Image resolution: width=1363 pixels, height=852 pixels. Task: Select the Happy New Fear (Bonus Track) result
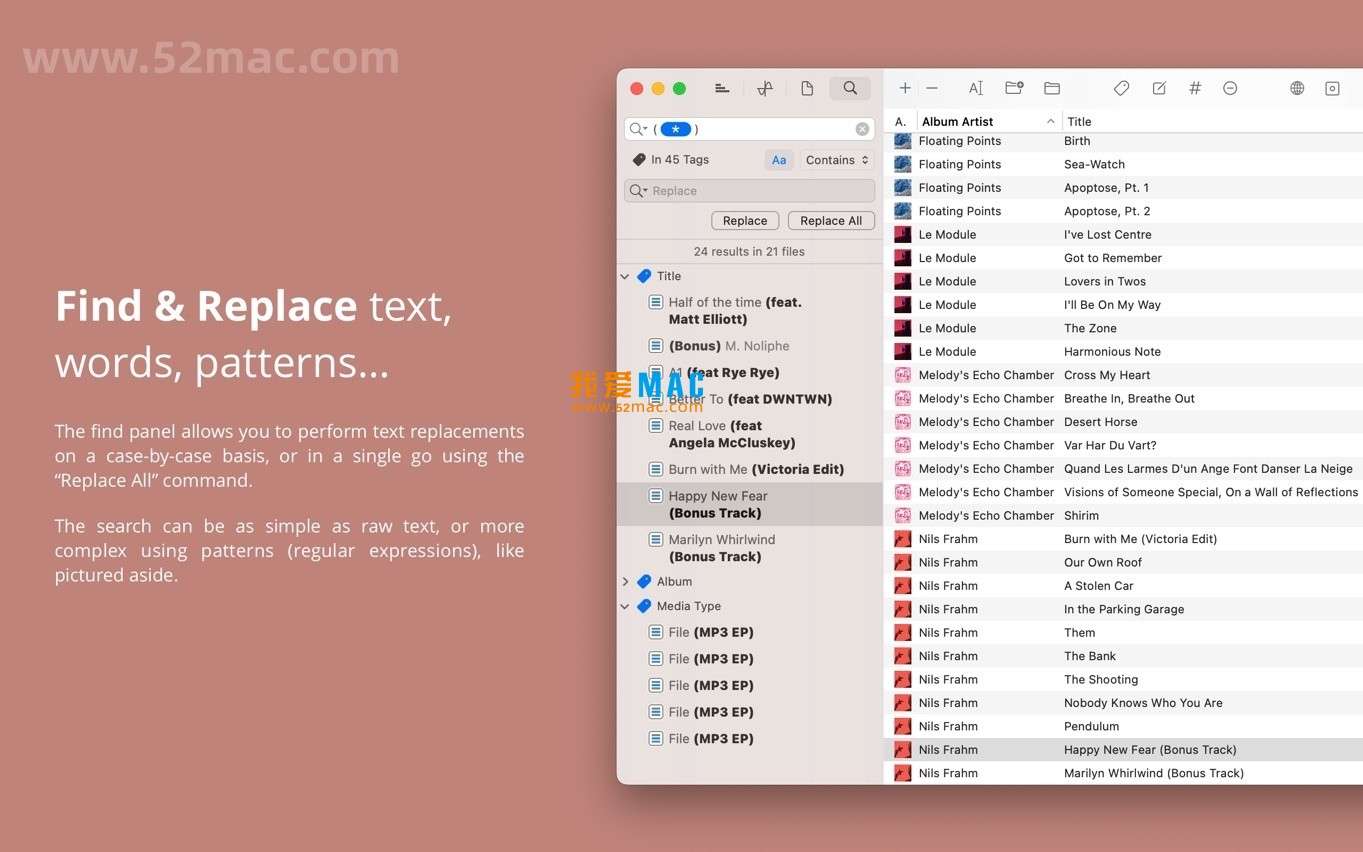click(740, 504)
